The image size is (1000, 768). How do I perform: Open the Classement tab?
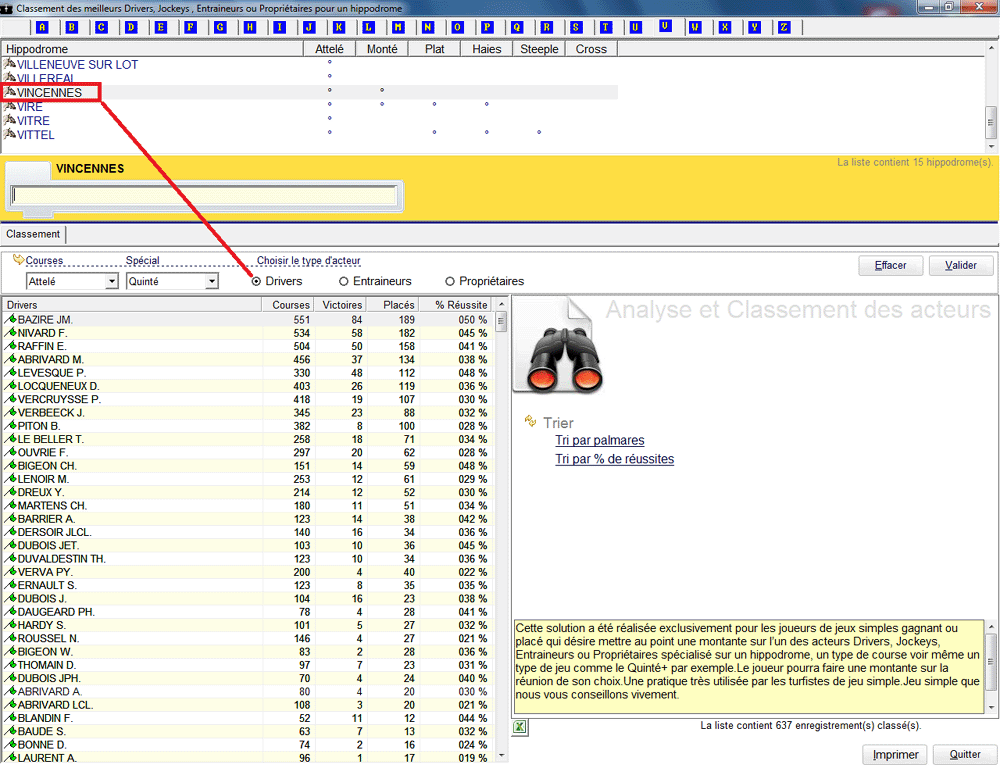33,234
